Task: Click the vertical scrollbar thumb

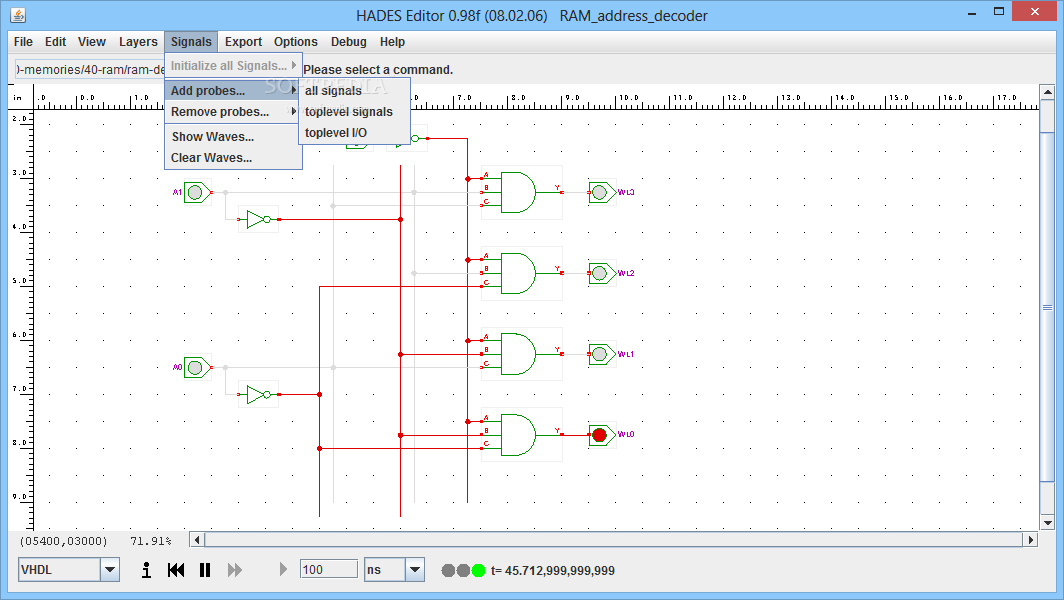Action: pos(1047,307)
